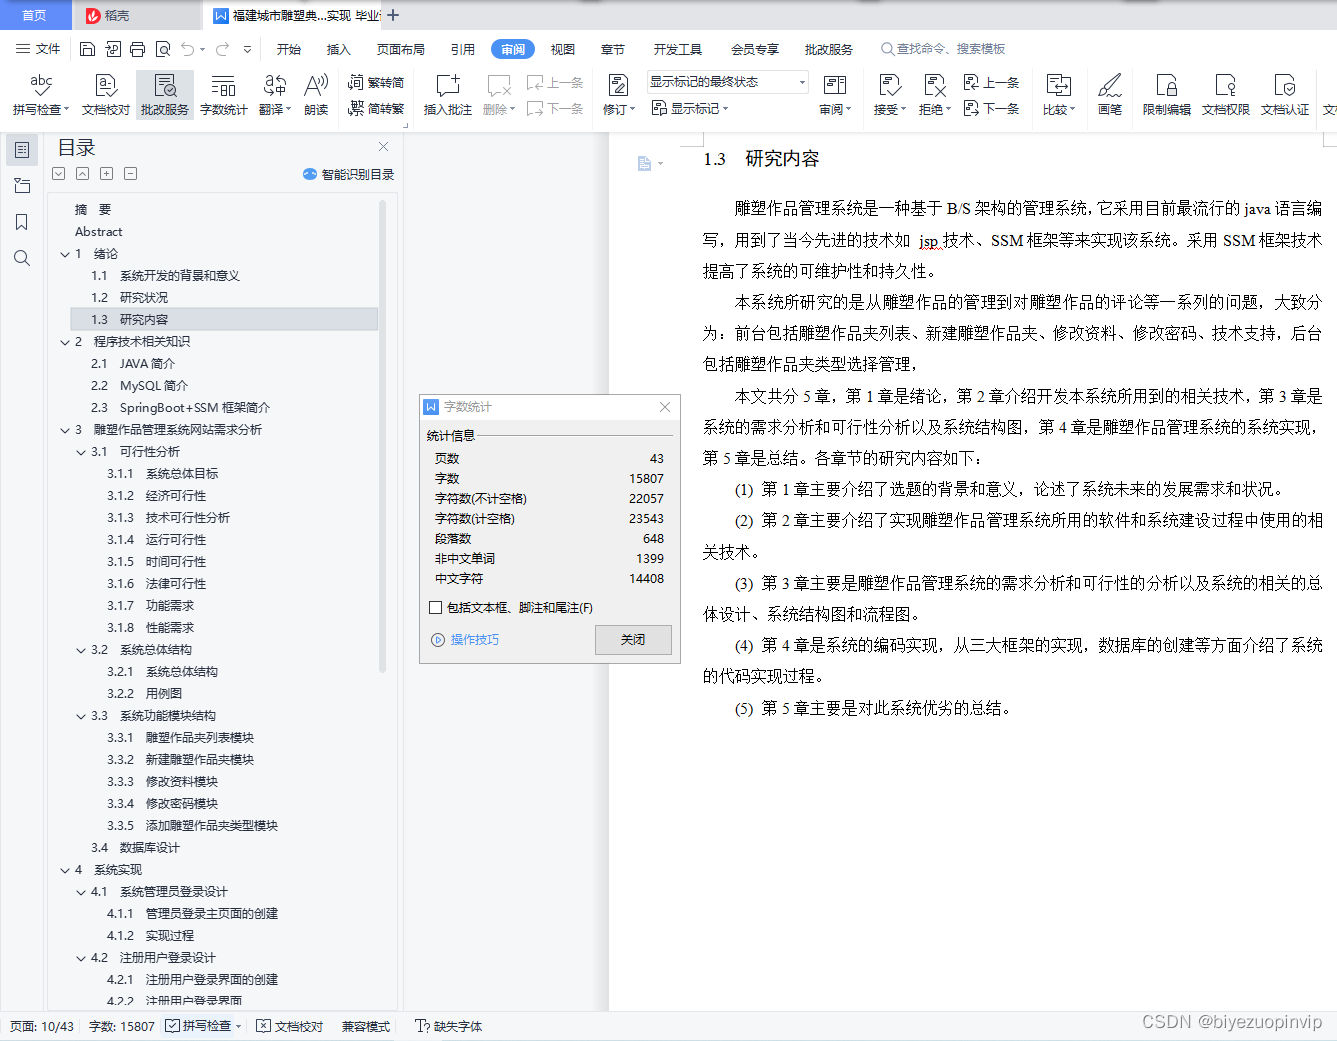1337x1041 pixels.
Task: Switch to the 视图 ribbon tab
Action: point(562,48)
